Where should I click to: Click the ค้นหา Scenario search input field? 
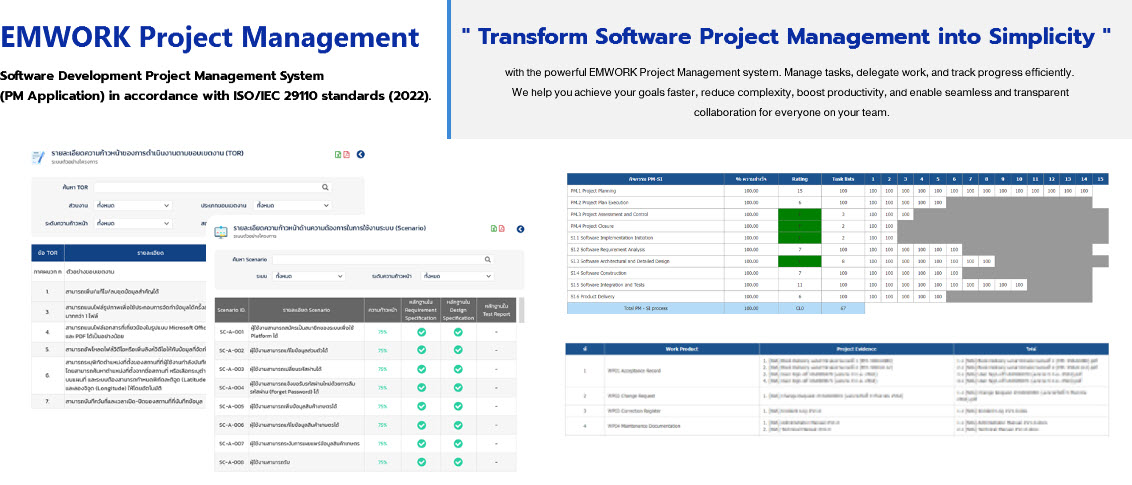point(383,259)
